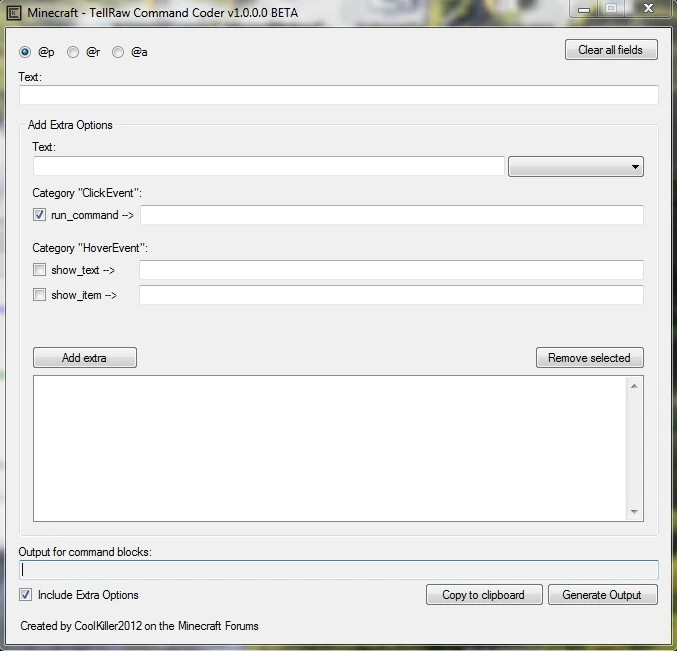Click the Copy to clipboard button
This screenshot has height=651, width=677.
484,595
